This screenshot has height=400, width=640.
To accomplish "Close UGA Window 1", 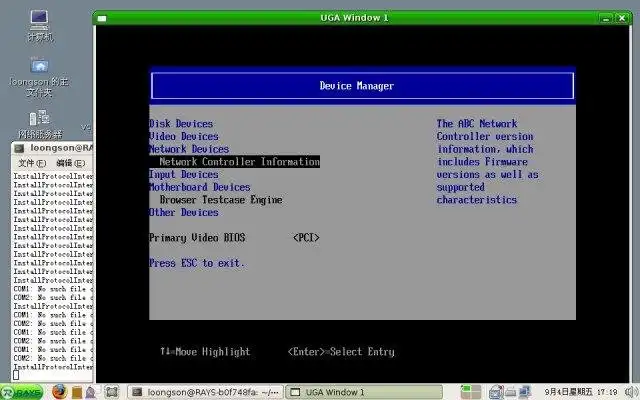I will click(622, 18).
